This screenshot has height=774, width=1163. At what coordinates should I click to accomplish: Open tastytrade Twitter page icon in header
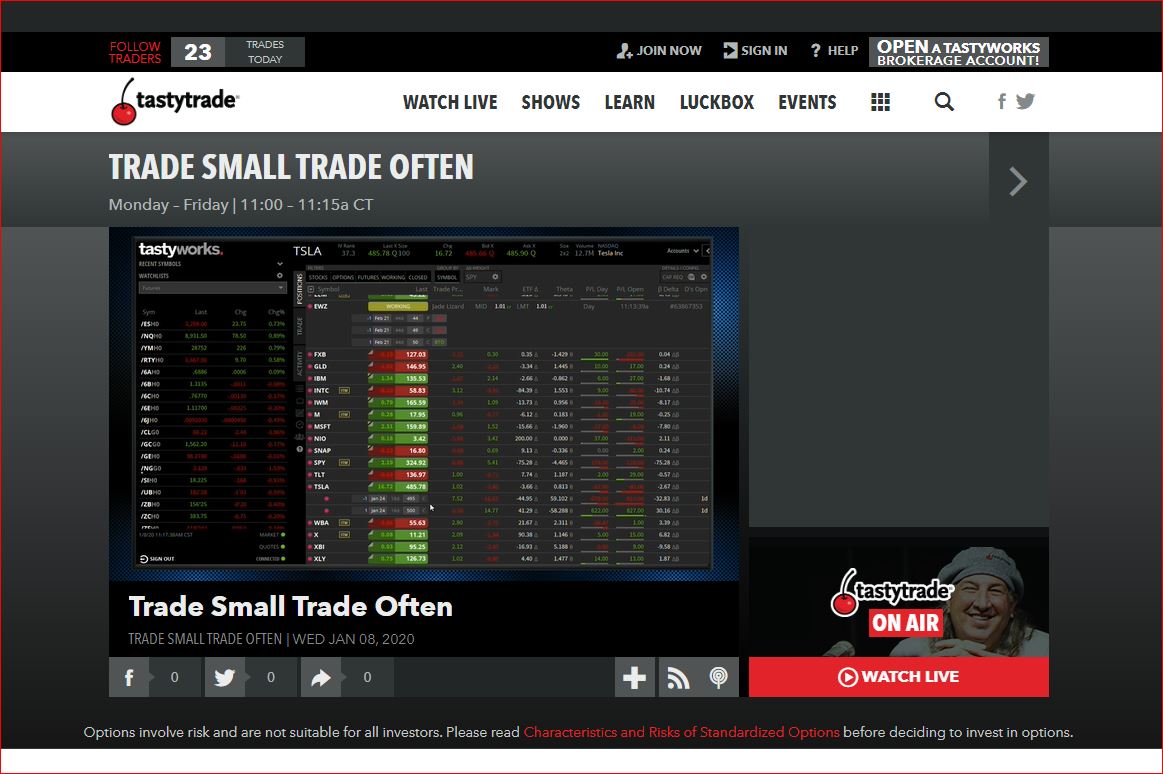tap(1025, 102)
